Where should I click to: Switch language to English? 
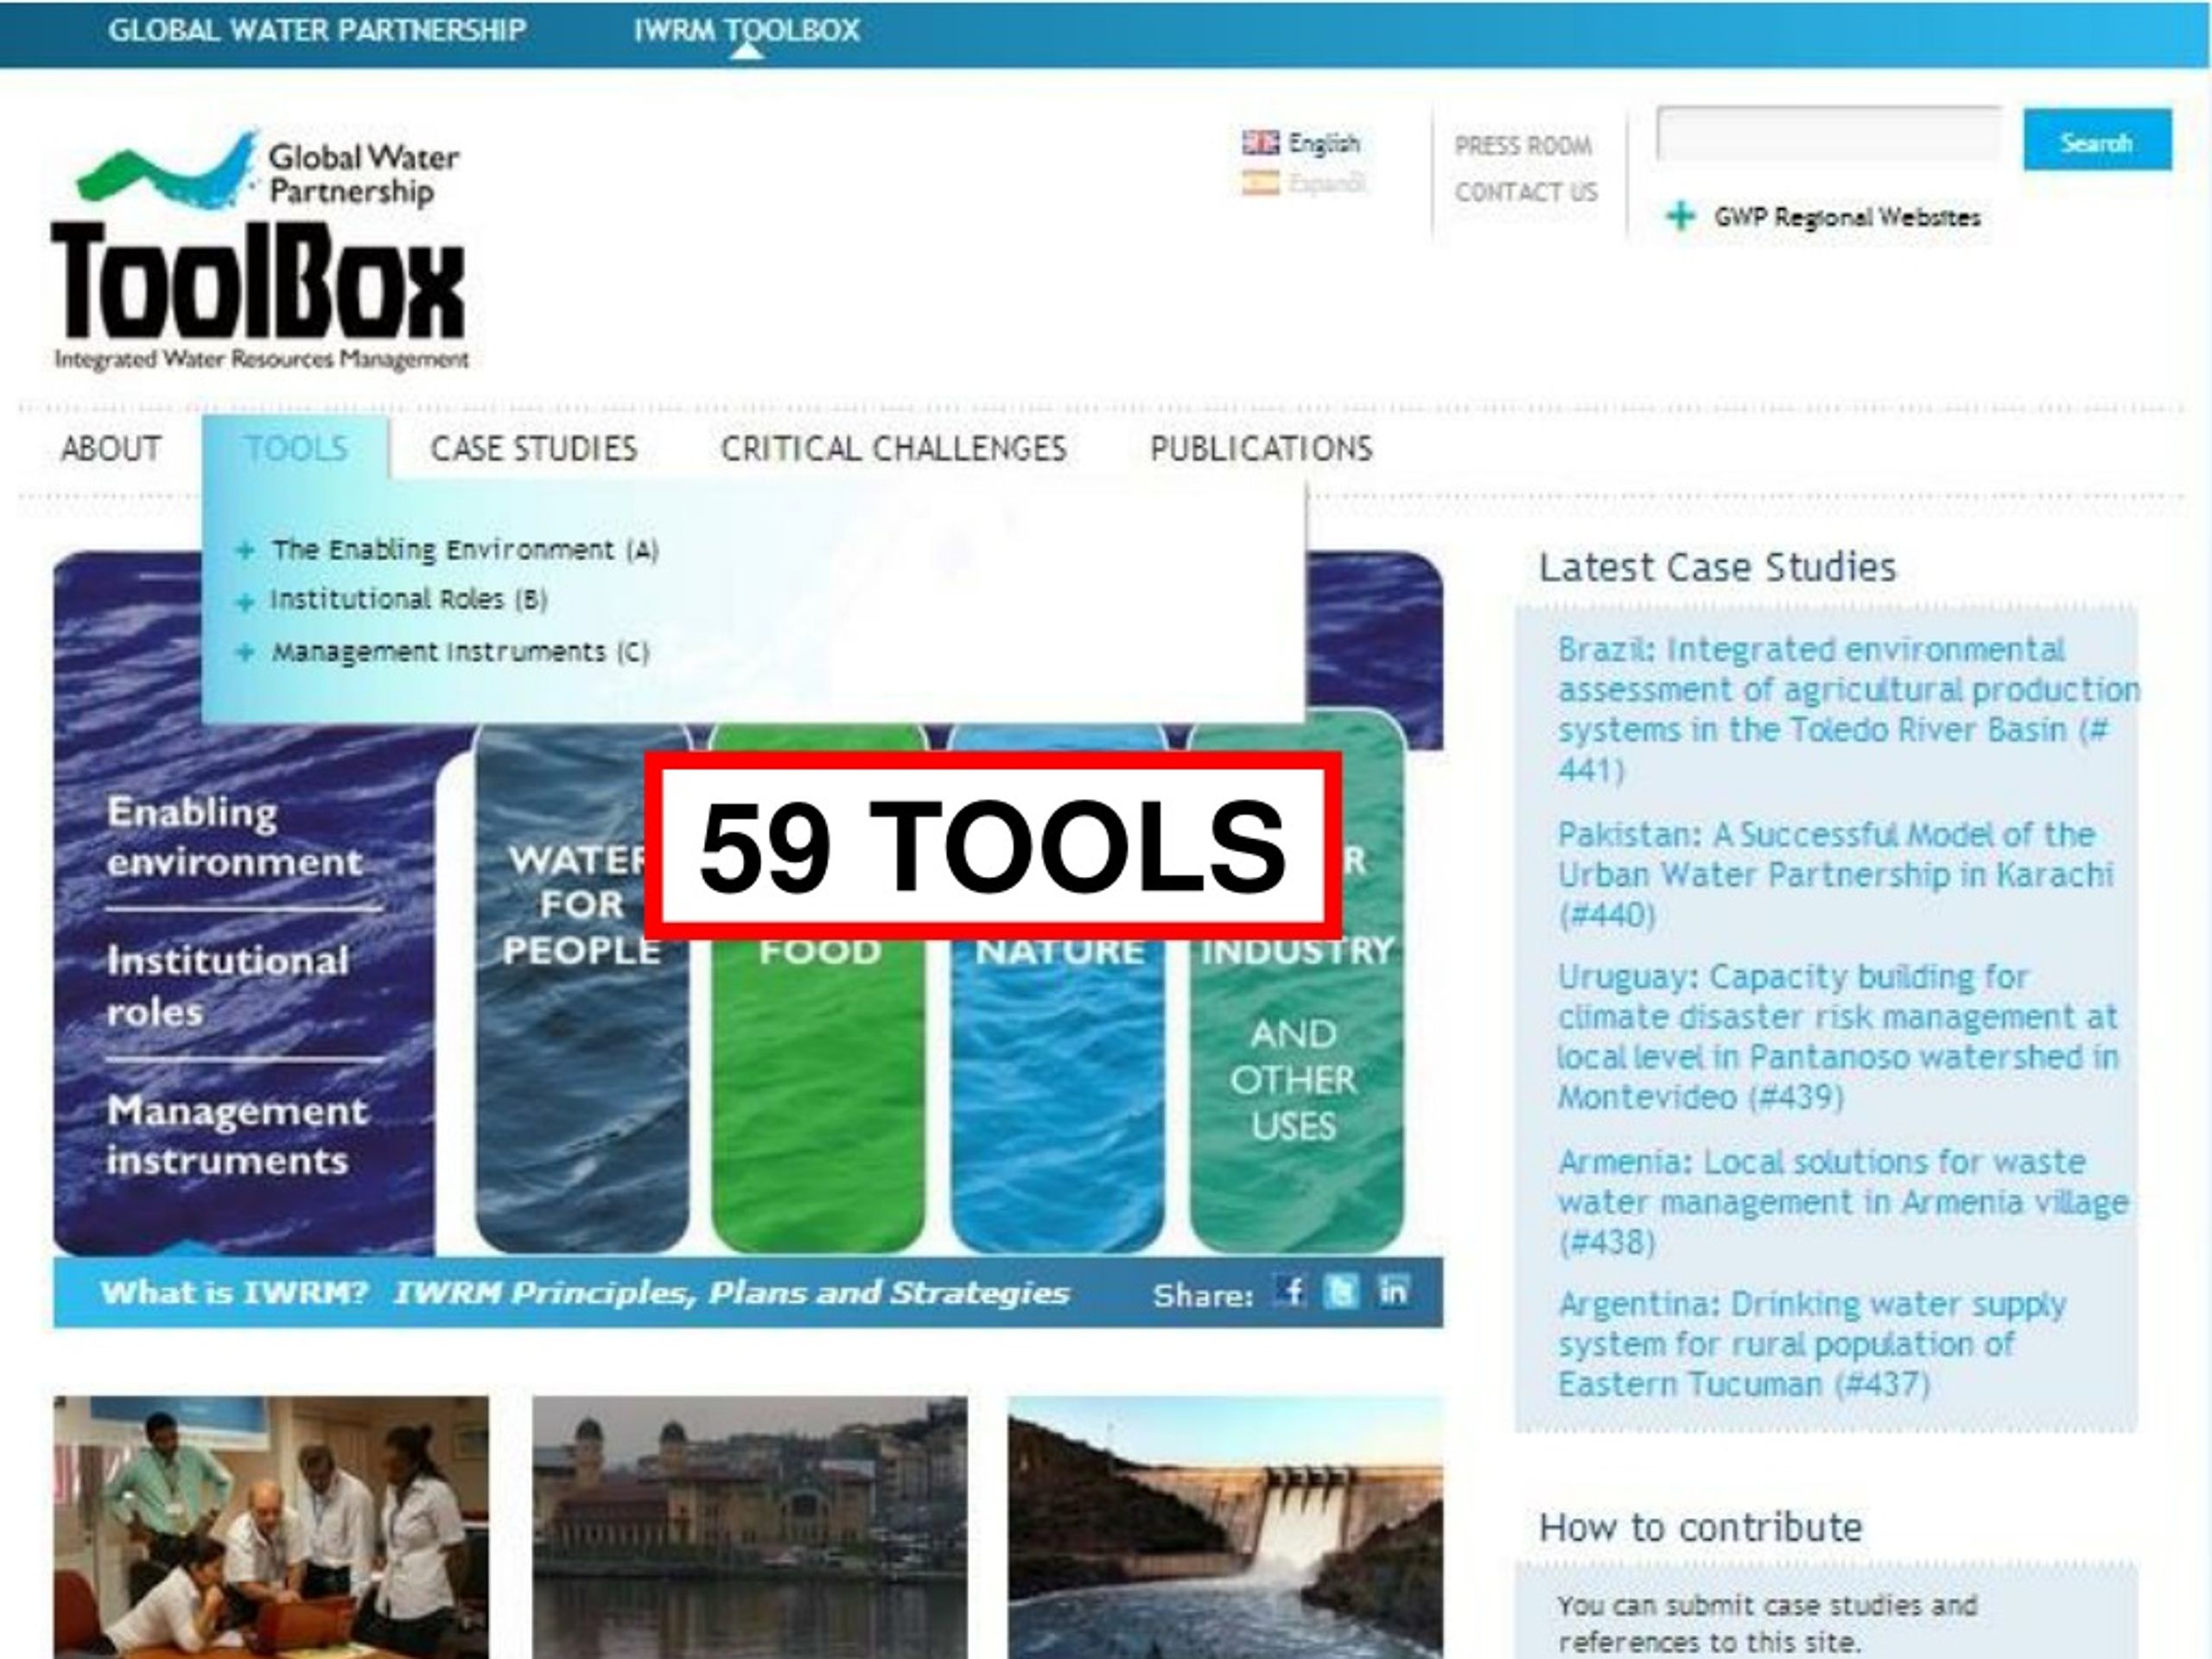(1324, 143)
